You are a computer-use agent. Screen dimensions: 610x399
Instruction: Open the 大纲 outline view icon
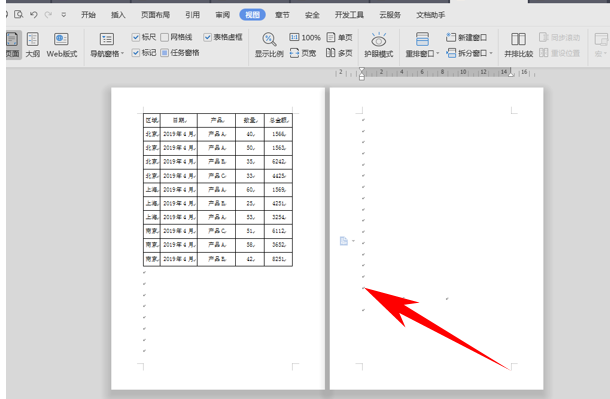[x=33, y=39]
